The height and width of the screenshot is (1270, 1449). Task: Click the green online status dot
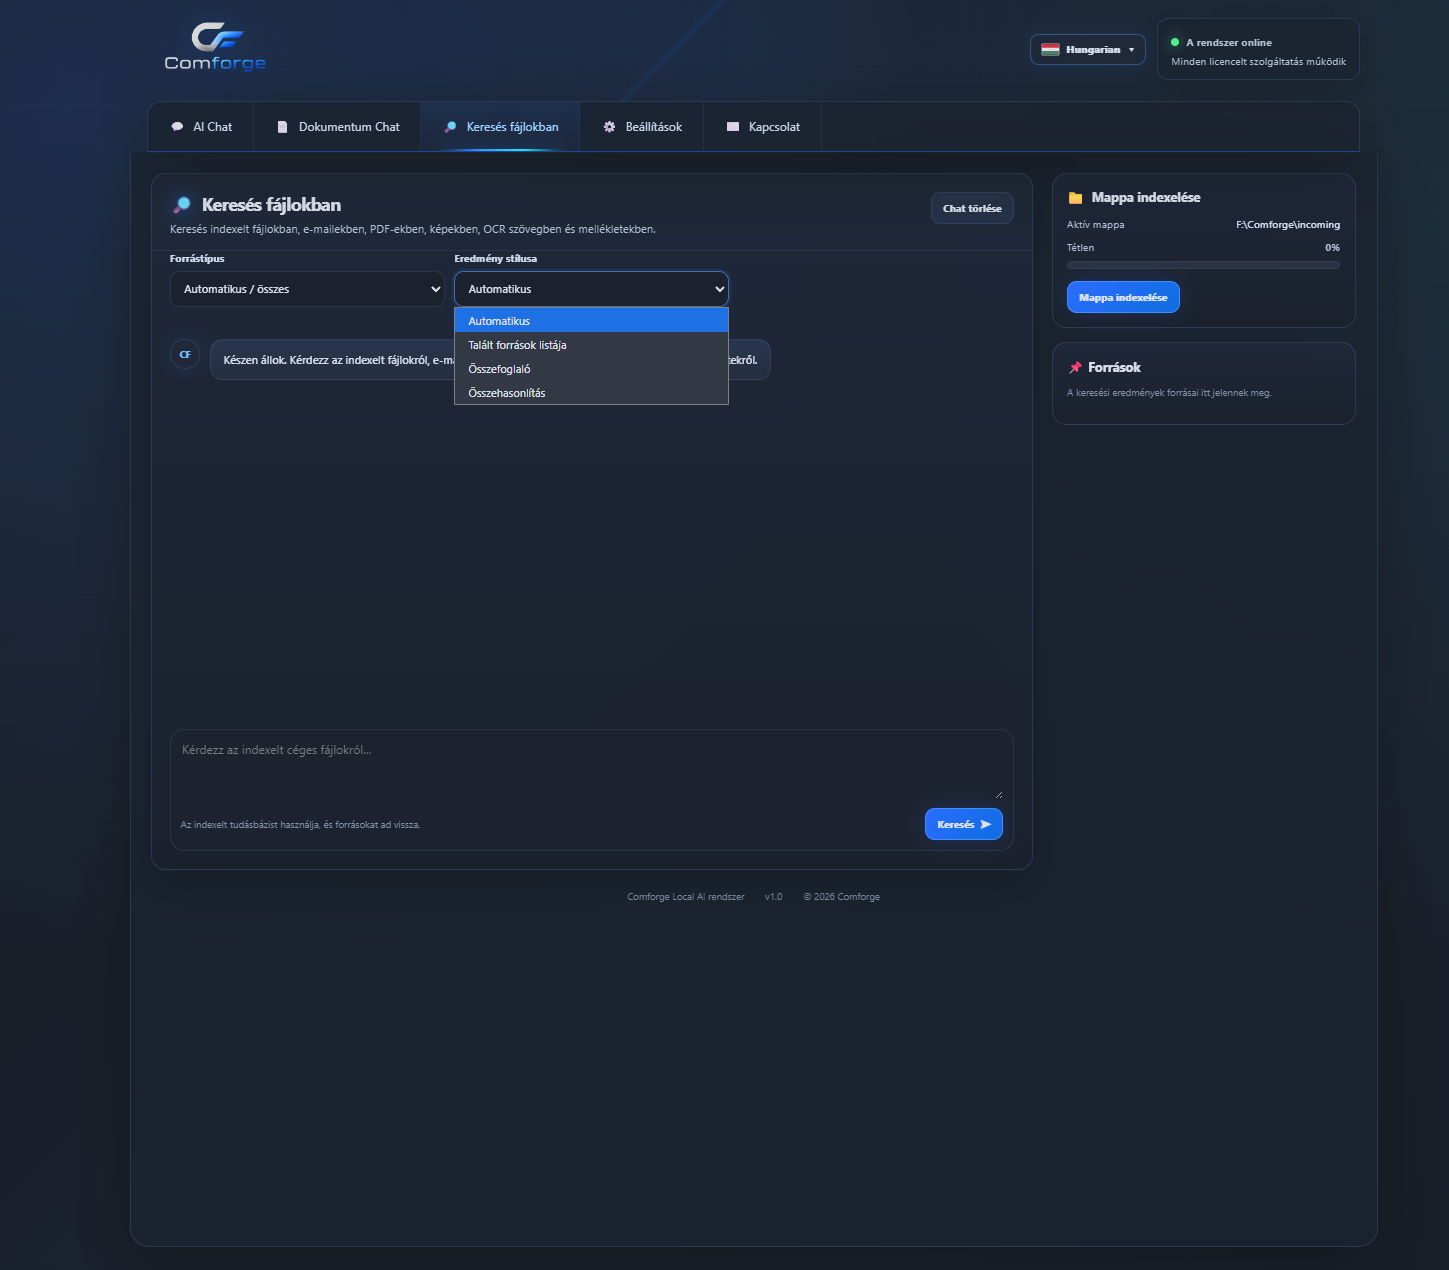(1175, 42)
